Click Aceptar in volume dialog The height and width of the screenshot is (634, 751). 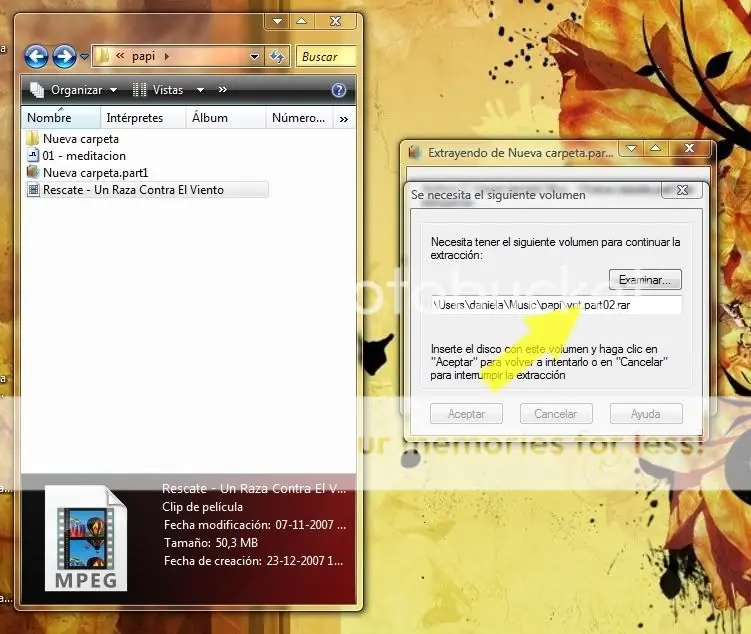tap(466, 414)
